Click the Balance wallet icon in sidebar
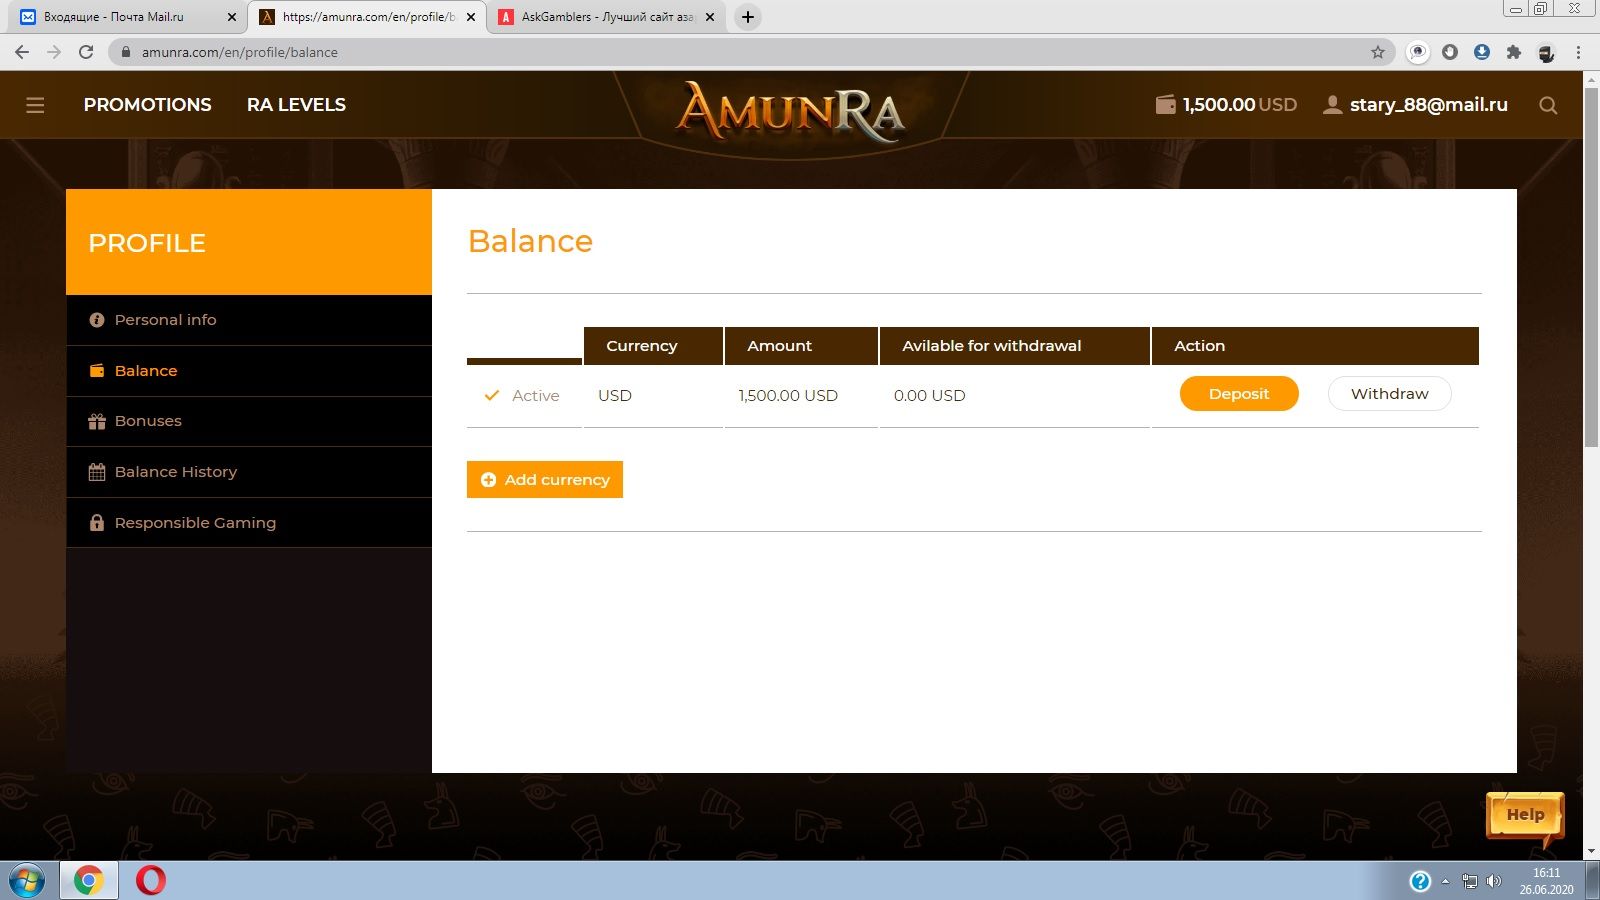The height and width of the screenshot is (900, 1600). coord(97,371)
